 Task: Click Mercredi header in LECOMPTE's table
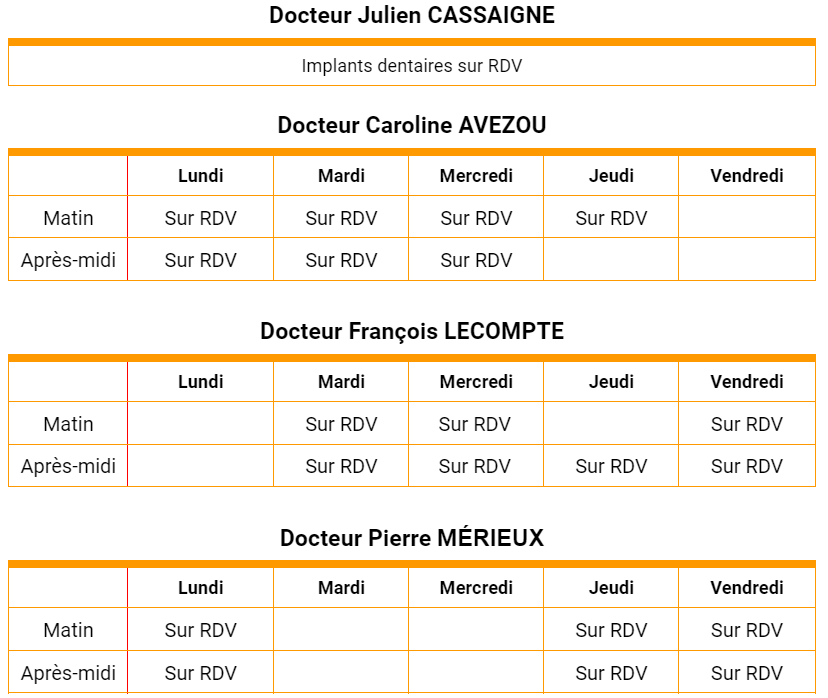pos(476,382)
